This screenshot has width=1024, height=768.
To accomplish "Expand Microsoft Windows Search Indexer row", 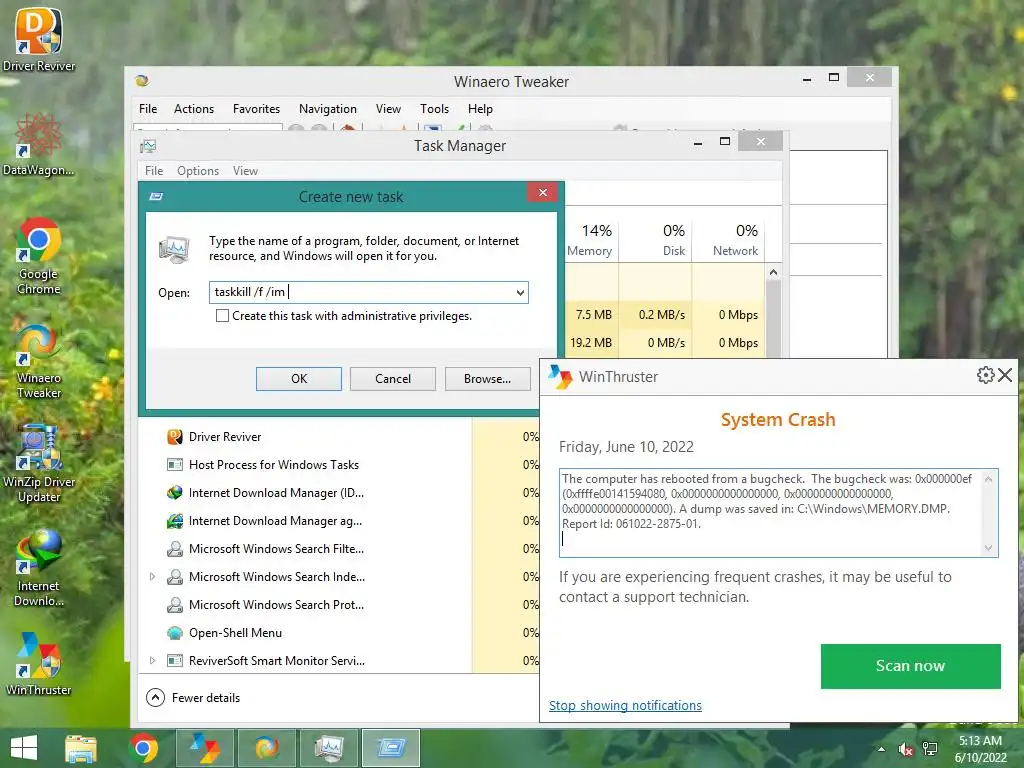I will tap(152, 577).
